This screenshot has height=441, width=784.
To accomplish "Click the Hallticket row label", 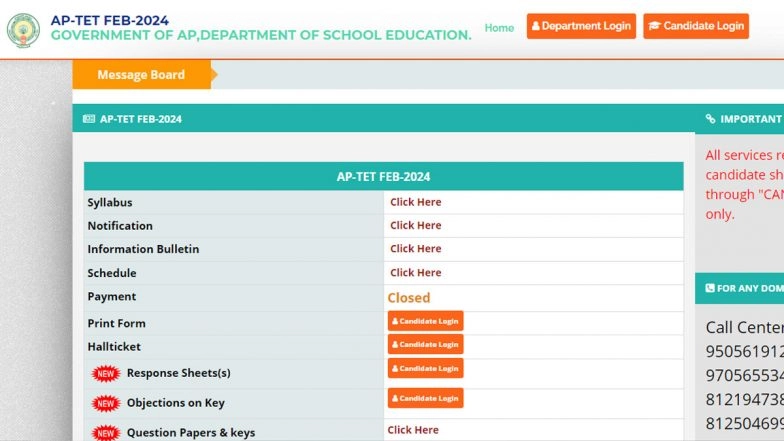I will click(114, 346).
